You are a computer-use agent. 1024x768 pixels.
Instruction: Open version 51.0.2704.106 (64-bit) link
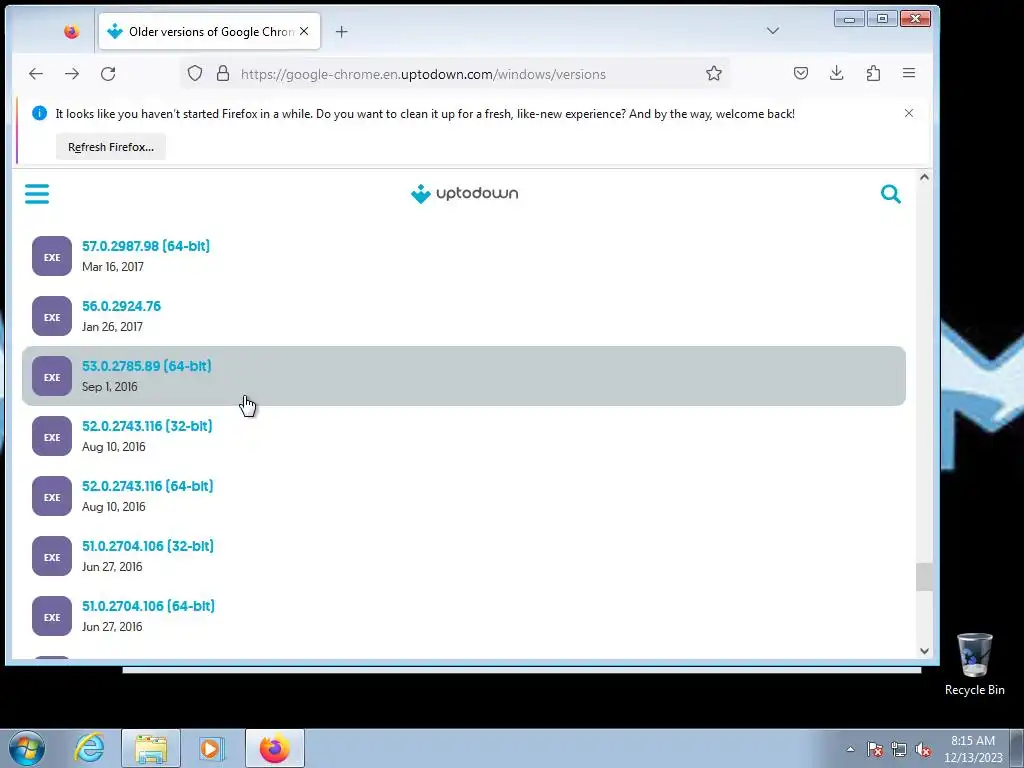tap(148, 607)
